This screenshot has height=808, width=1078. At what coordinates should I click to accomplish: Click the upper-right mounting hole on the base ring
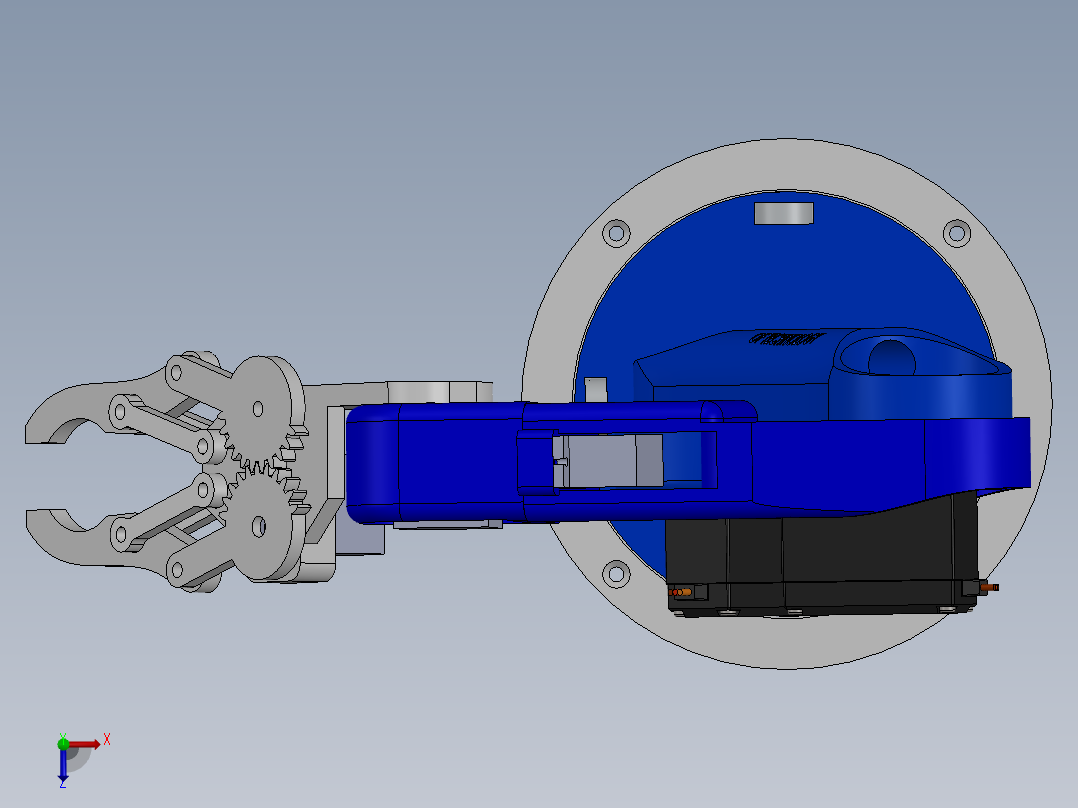956,233
